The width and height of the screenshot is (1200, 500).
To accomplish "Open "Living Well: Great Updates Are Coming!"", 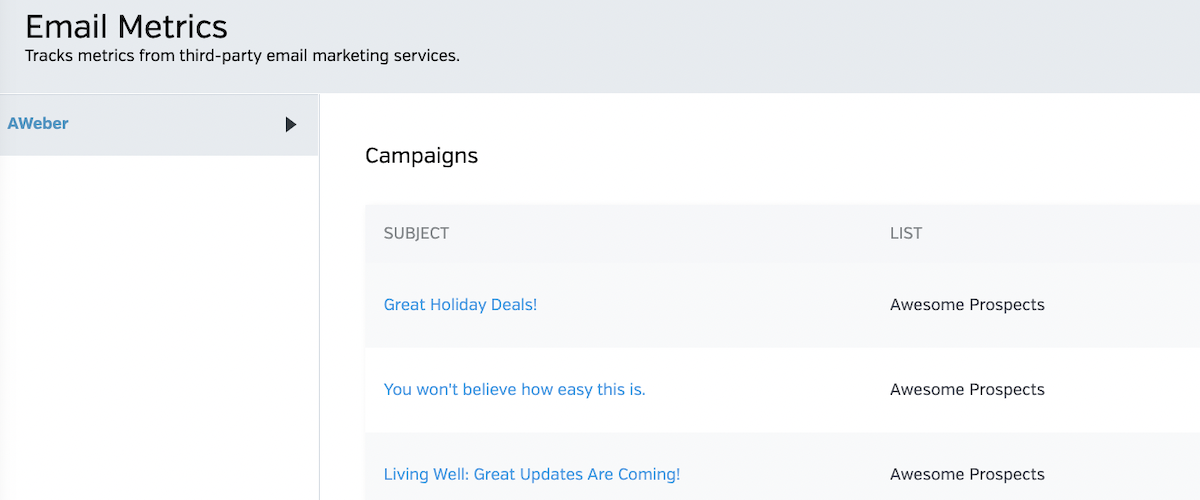I will click(531, 475).
